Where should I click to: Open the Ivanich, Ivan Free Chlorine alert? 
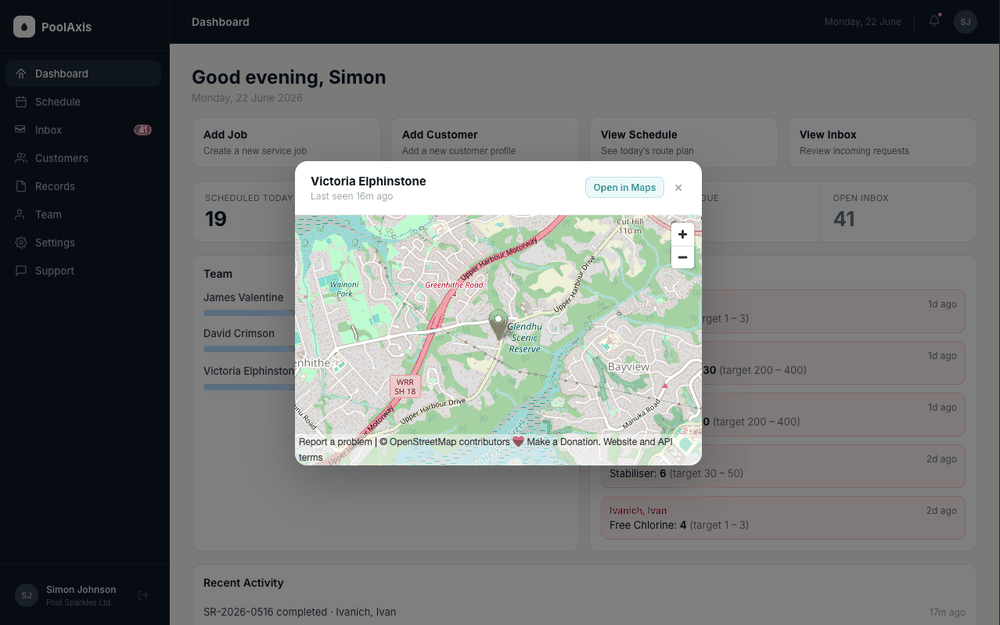(x=783, y=518)
